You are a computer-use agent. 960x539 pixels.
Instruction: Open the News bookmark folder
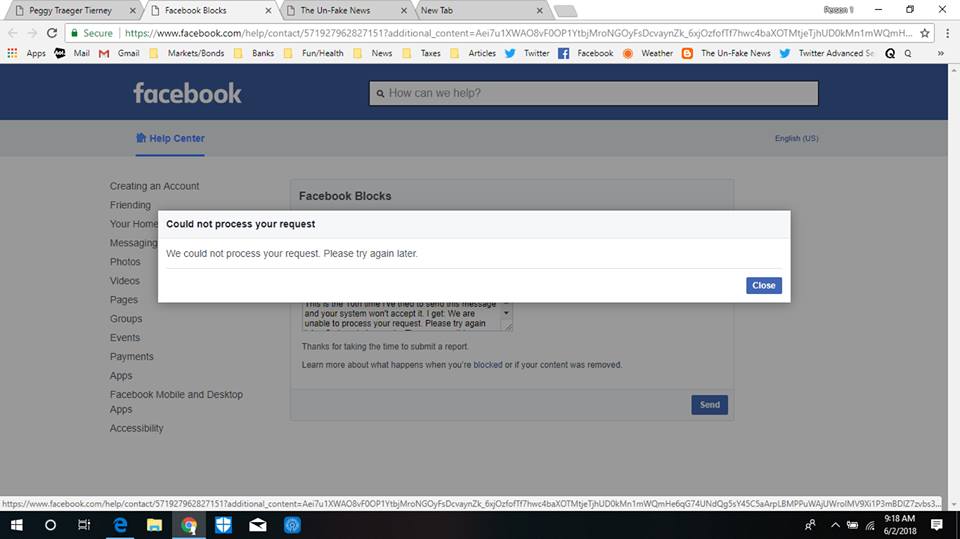[373, 53]
